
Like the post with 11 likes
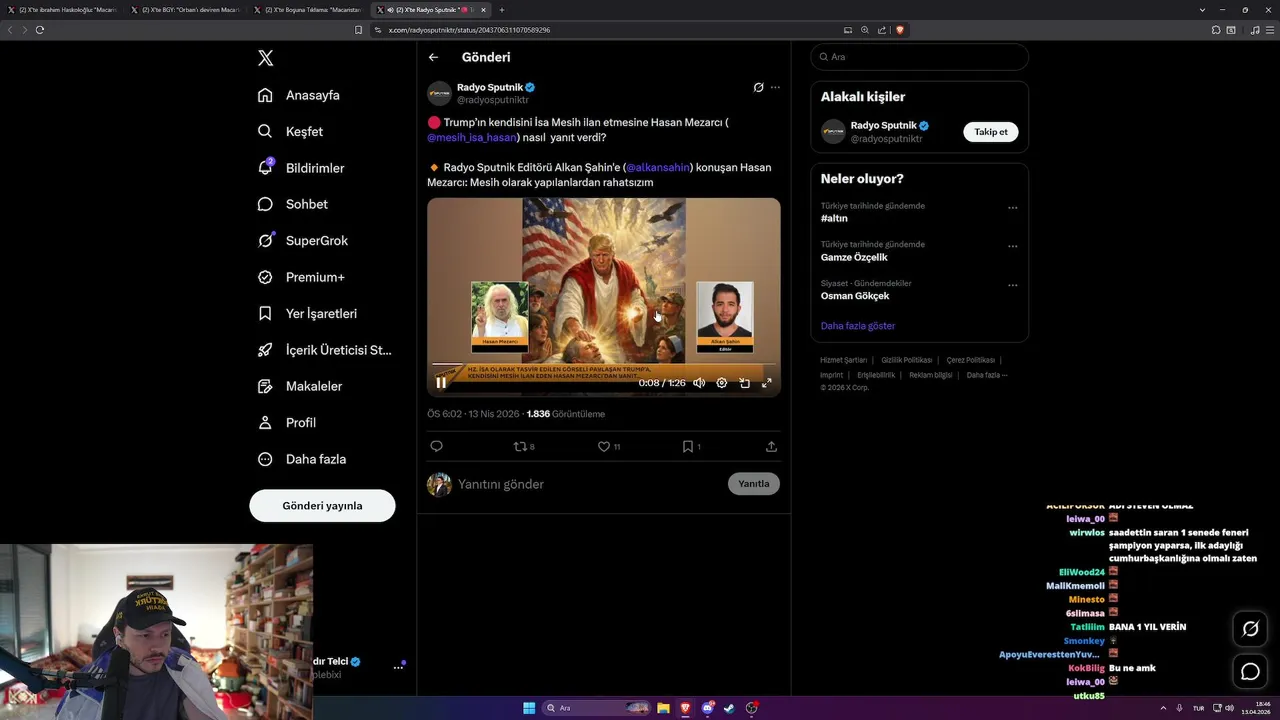pos(609,446)
